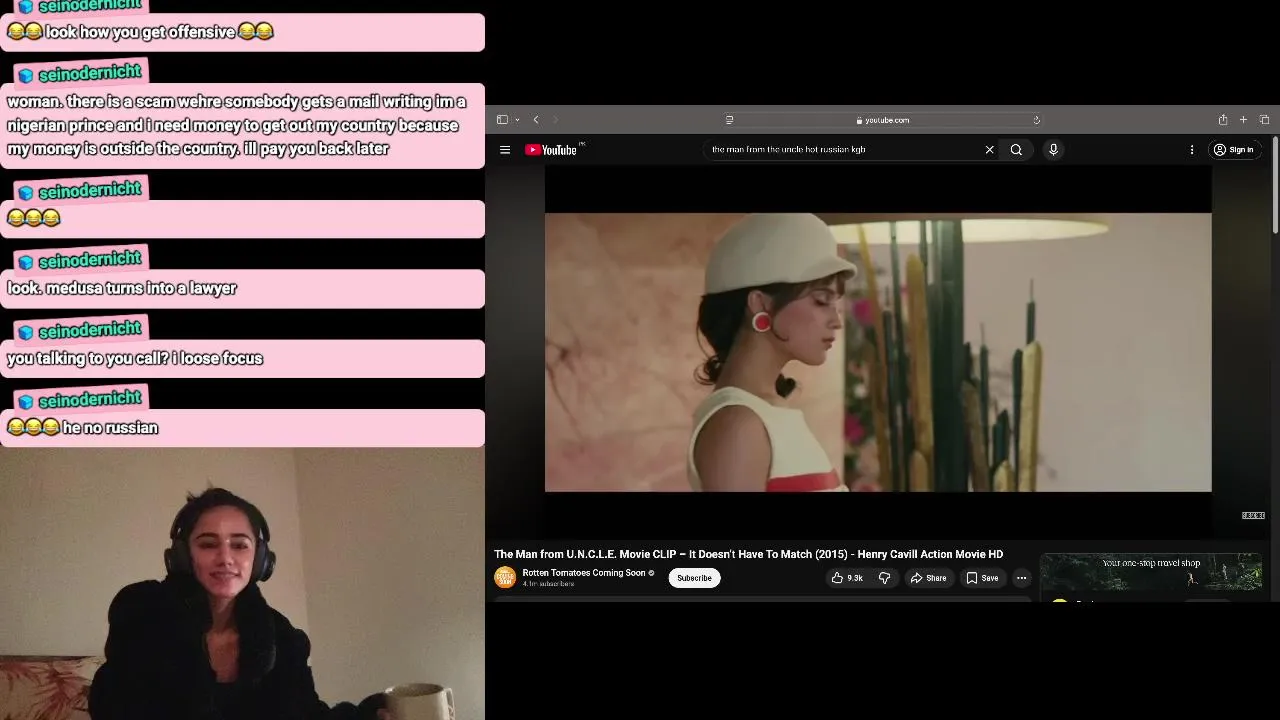Start voice search with microphone icon
Viewport: 1280px width, 720px height.
click(x=1053, y=150)
